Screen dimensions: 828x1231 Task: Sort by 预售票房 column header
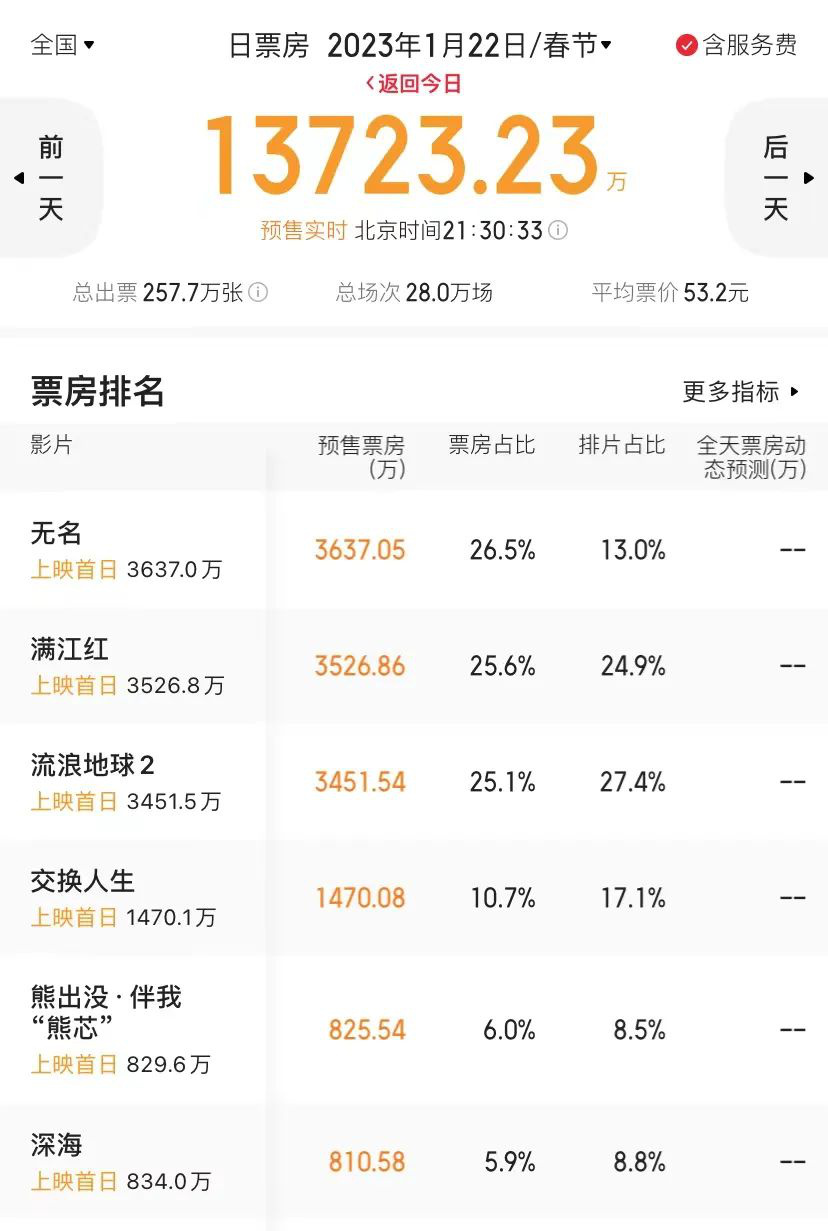(361, 457)
